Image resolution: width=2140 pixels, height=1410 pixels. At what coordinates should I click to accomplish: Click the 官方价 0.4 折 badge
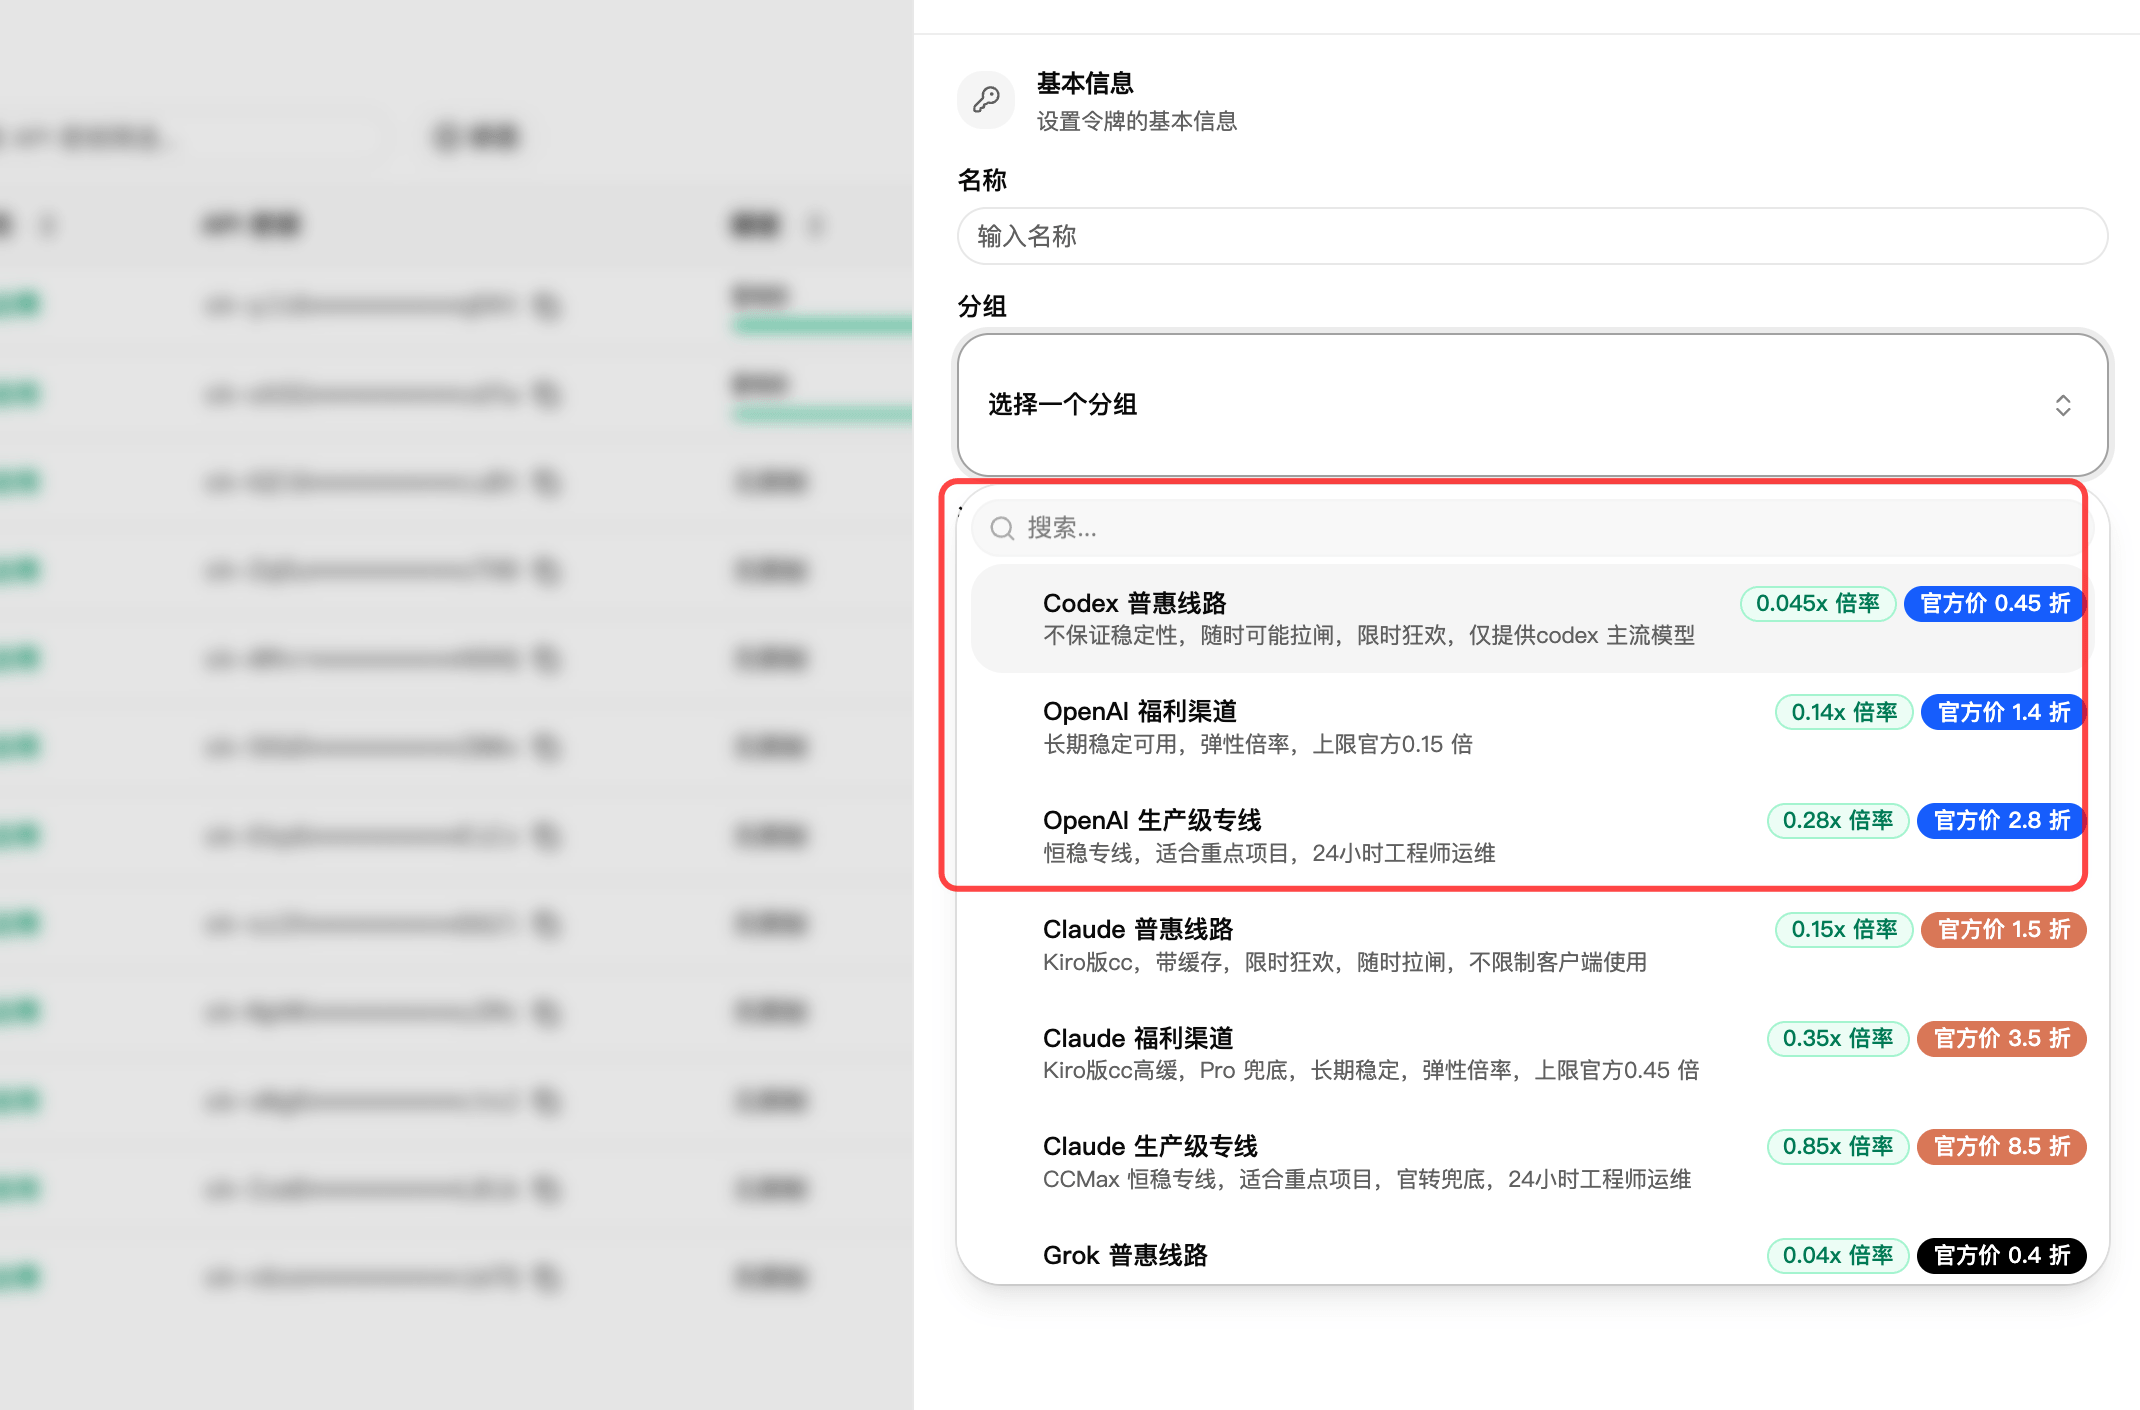(x=2002, y=1256)
